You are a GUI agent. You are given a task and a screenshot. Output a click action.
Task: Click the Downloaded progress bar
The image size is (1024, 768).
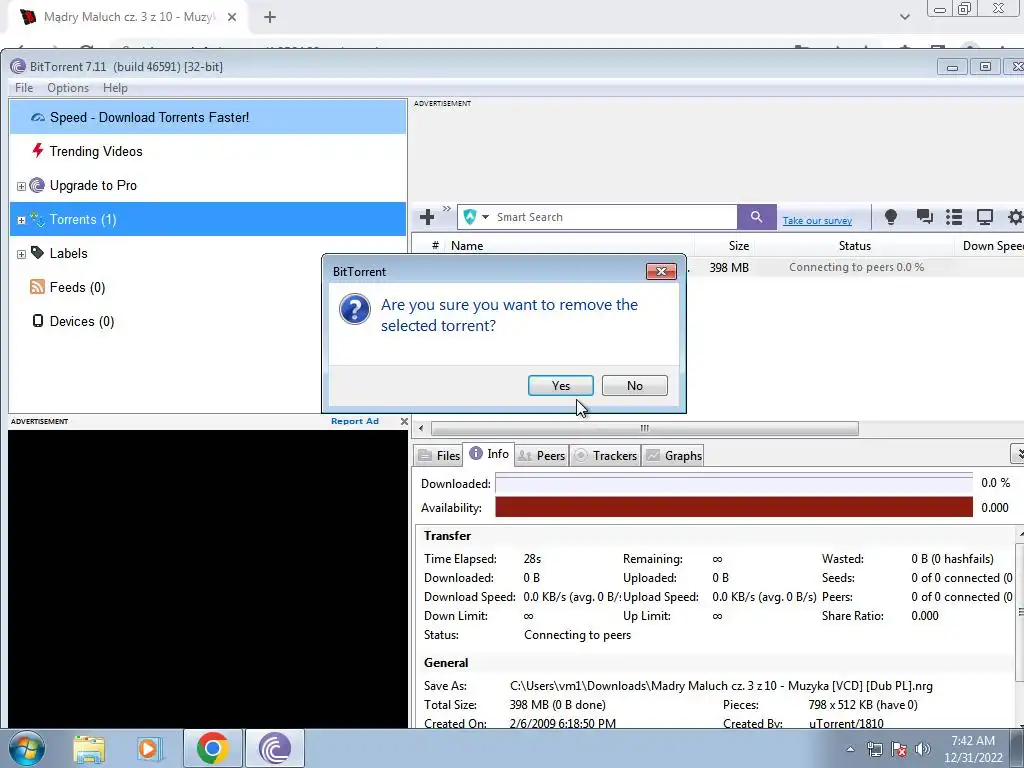pos(733,483)
